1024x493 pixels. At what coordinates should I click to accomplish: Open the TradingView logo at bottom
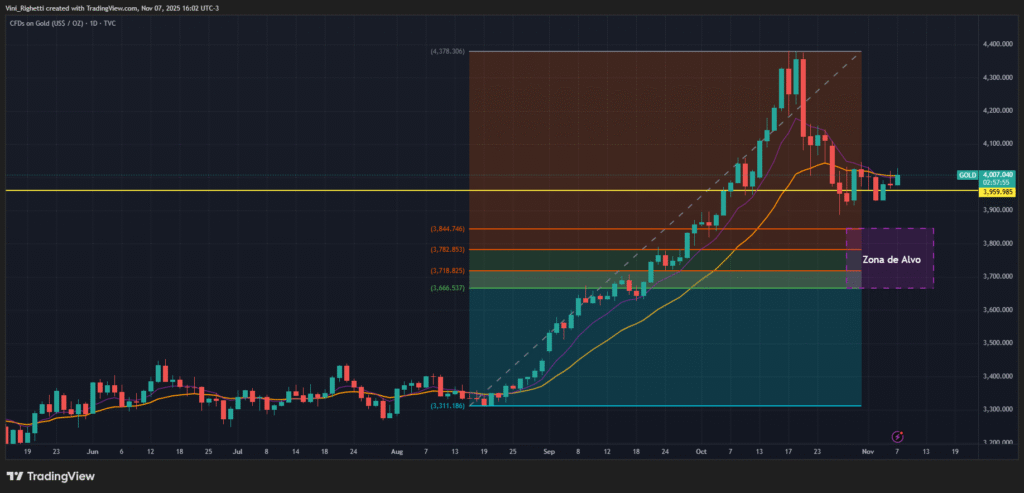pyautogui.click(x=50, y=476)
